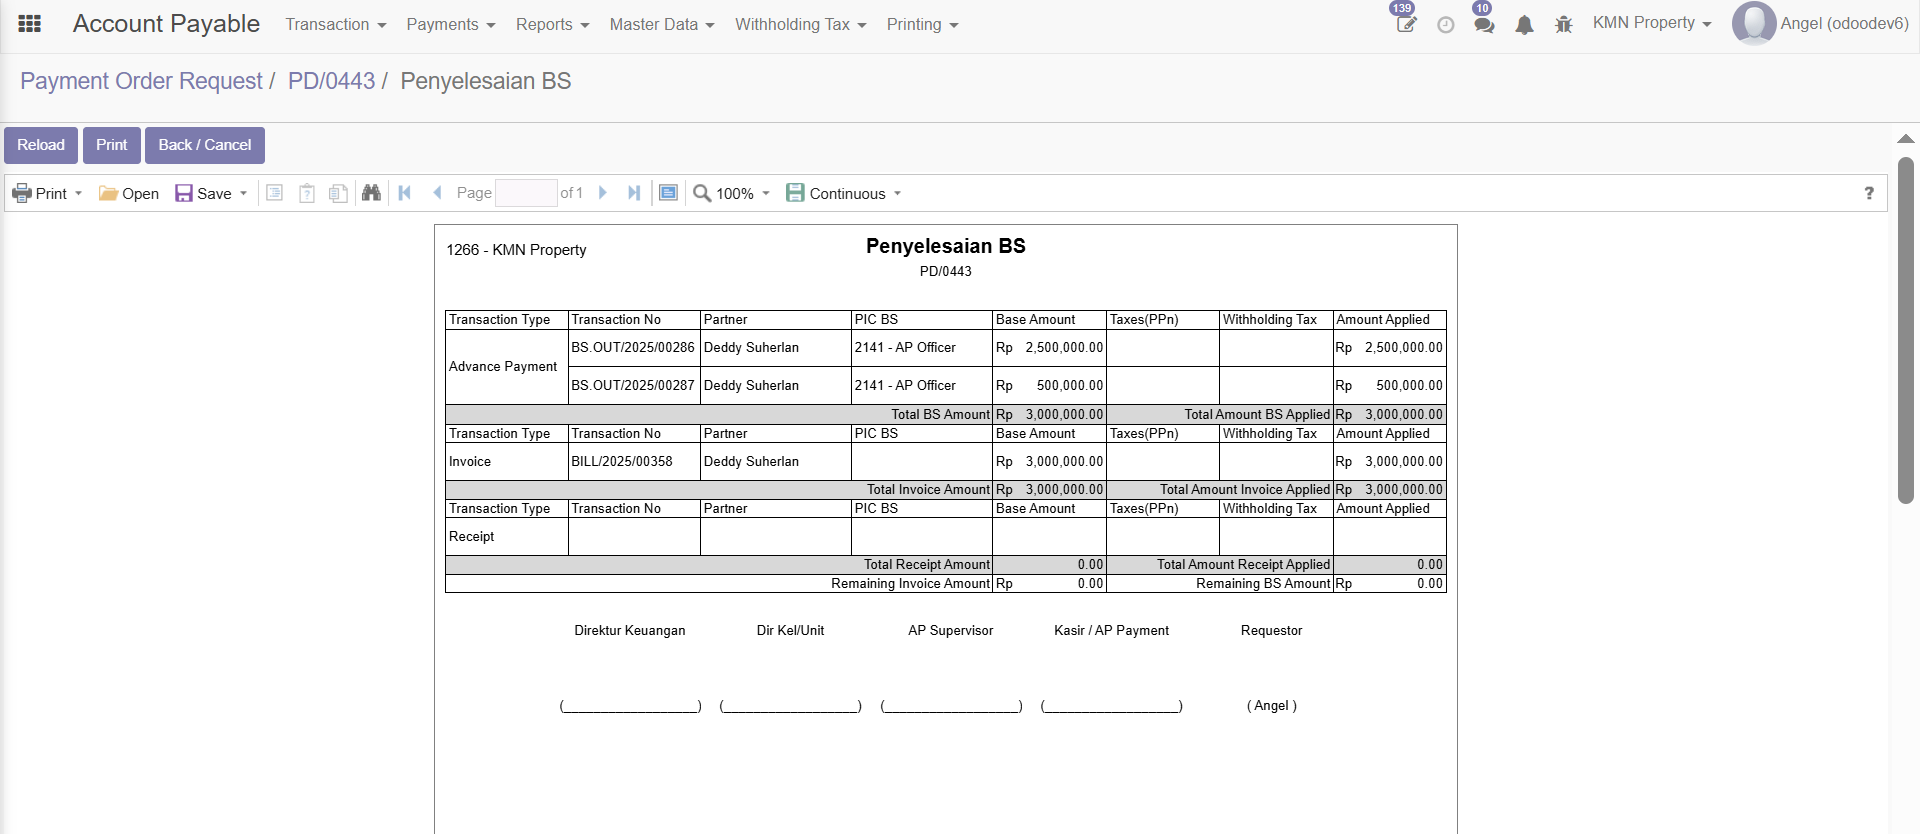Toggle full screen viewer mode icon
This screenshot has width=1920, height=834.
pyautogui.click(x=669, y=193)
